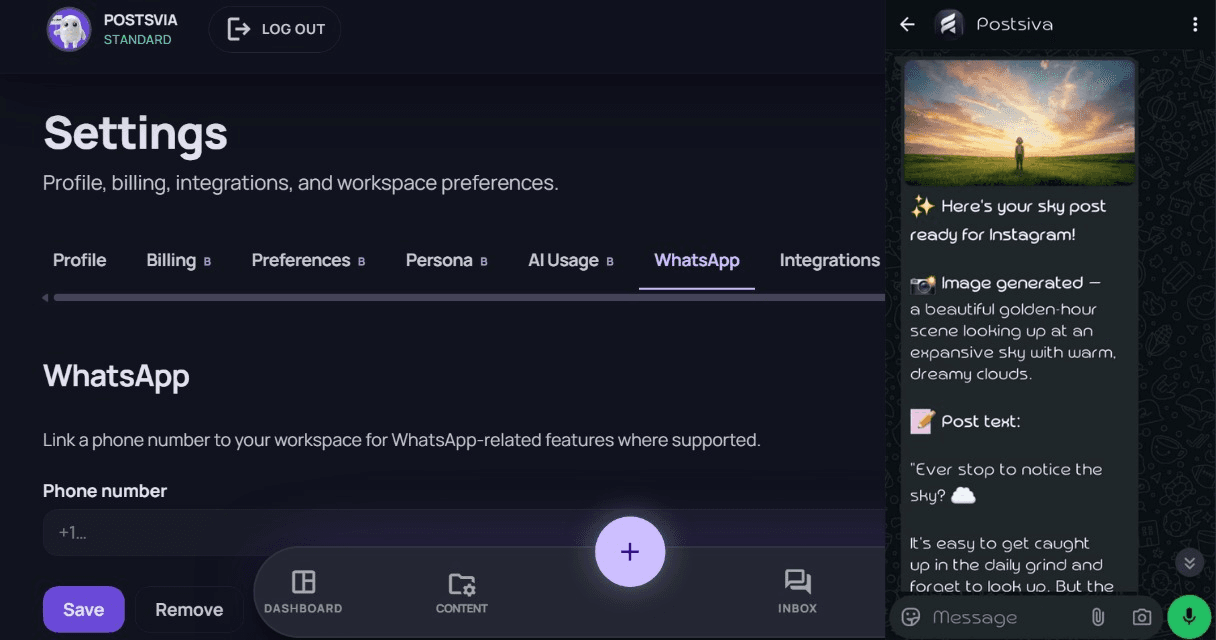Click the back arrow in the chat header
The height and width of the screenshot is (640, 1216).
click(x=907, y=23)
